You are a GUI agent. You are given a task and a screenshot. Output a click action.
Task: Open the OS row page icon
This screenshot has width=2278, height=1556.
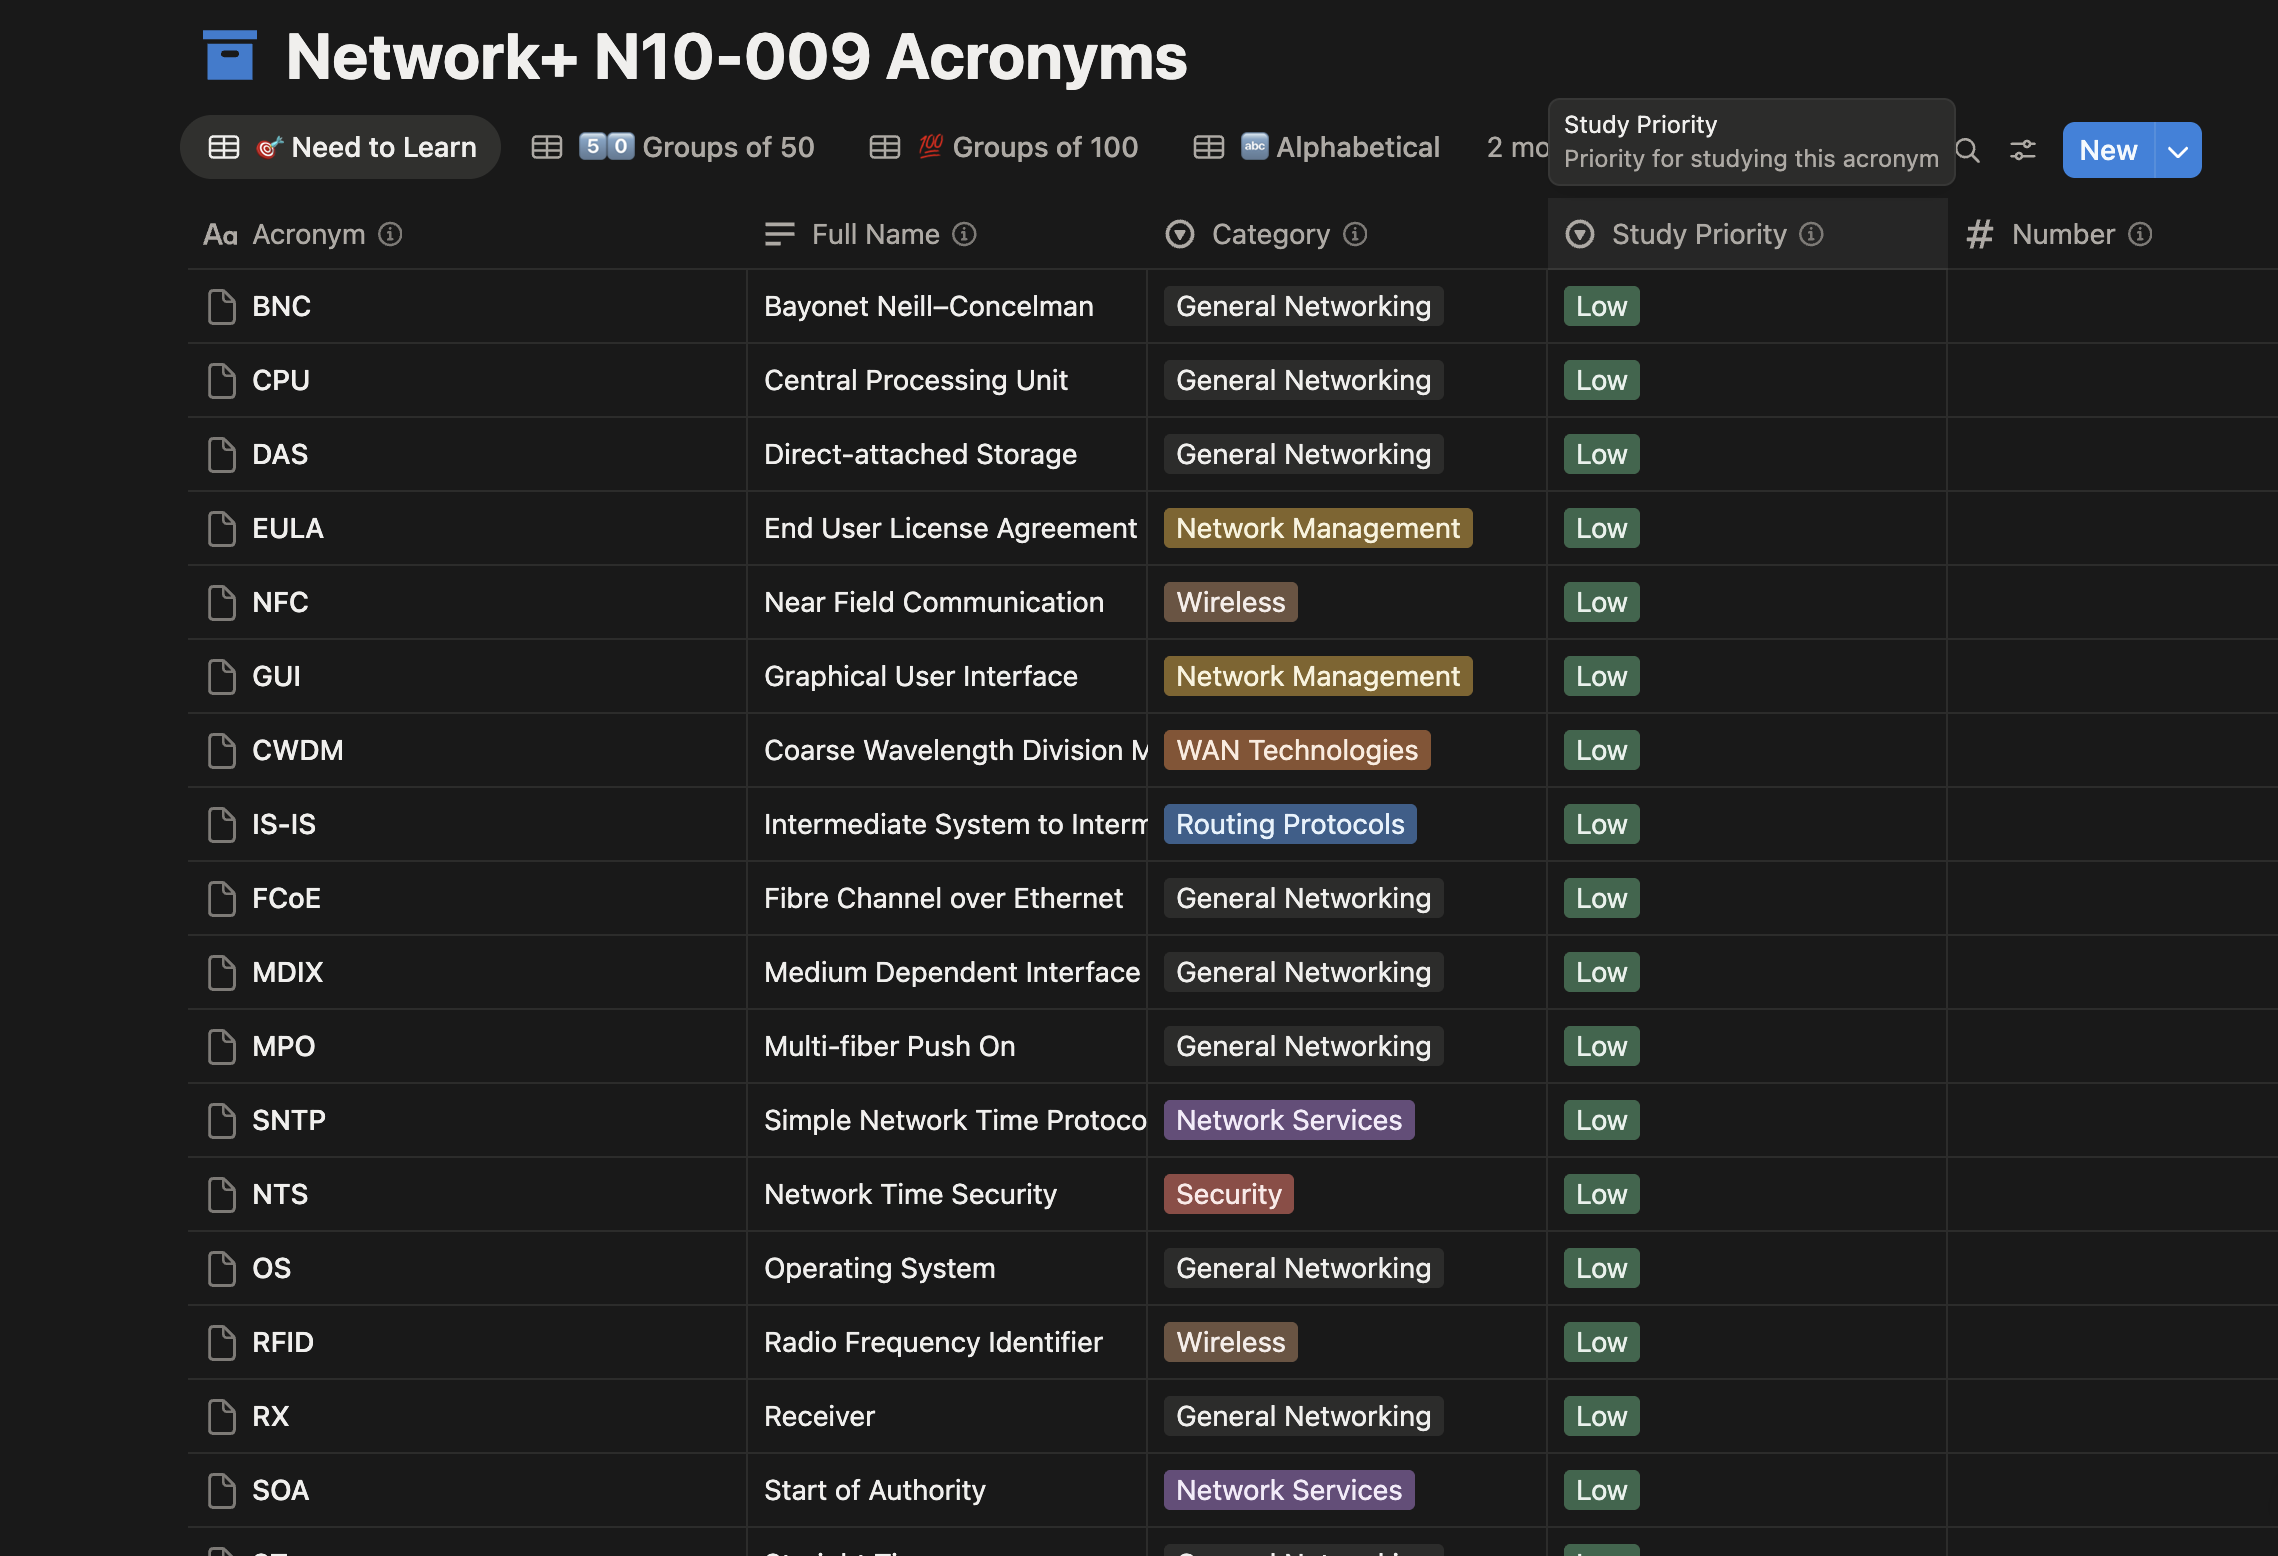pyautogui.click(x=221, y=1268)
